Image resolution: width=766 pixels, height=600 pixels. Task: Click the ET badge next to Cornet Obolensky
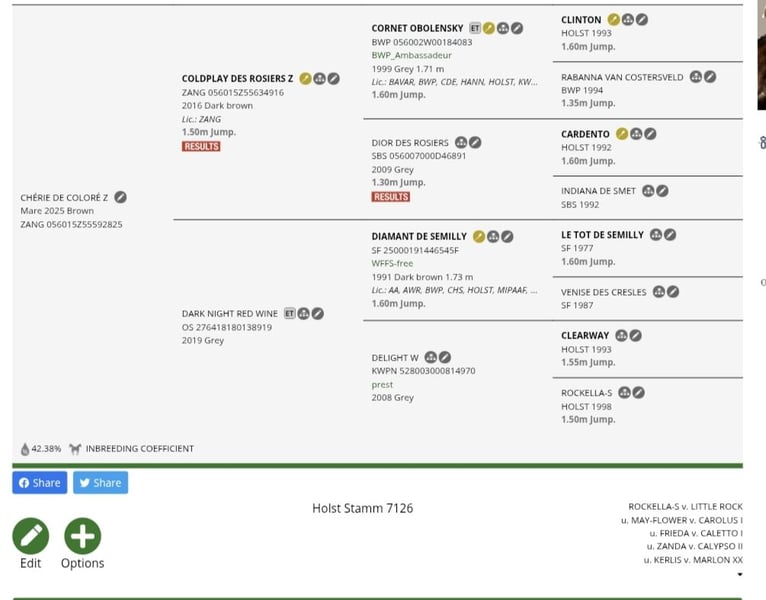[475, 28]
